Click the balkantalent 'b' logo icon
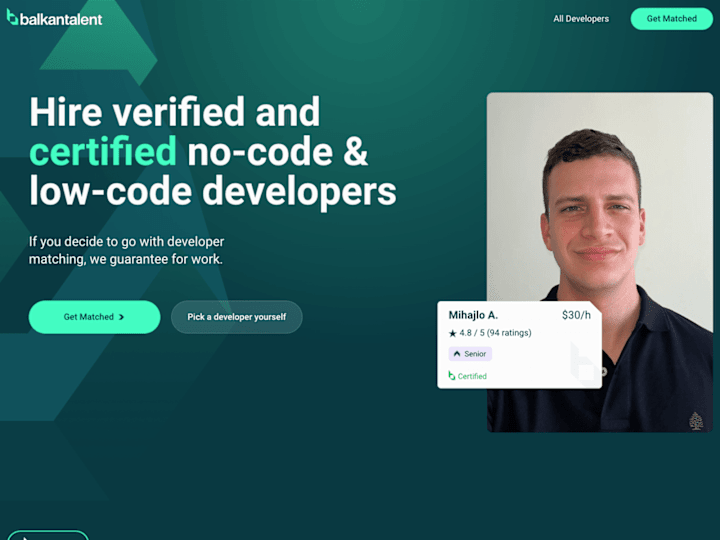This screenshot has width=720, height=540. click(12, 17)
